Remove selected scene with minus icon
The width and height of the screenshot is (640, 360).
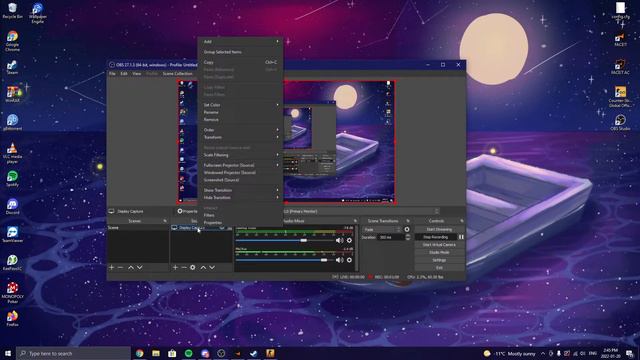(x=120, y=267)
